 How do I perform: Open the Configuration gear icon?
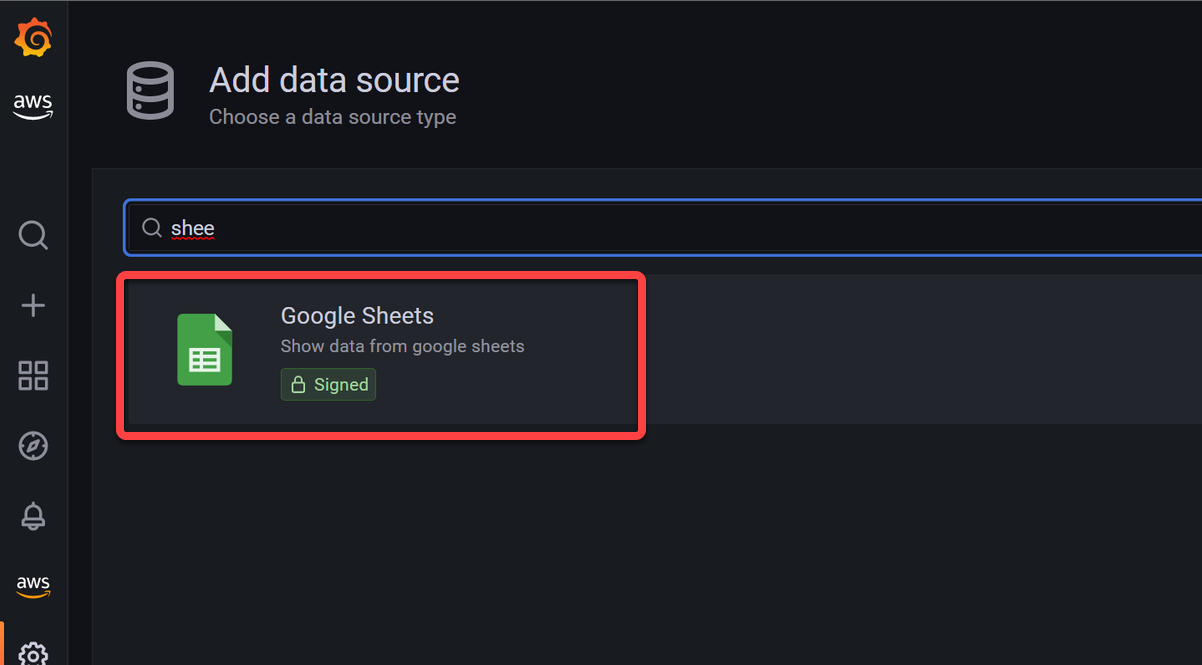[33, 653]
